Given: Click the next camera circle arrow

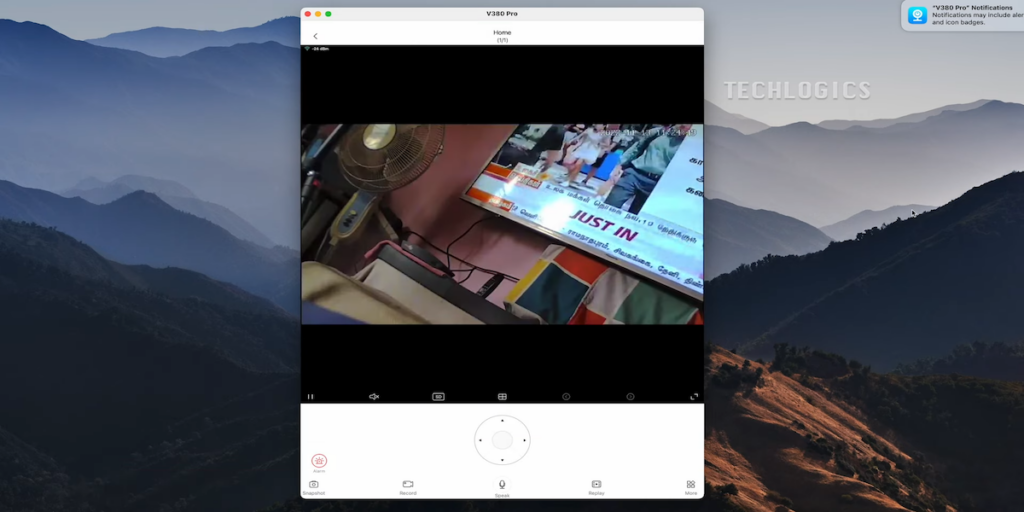Looking at the screenshot, I should 630,397.
